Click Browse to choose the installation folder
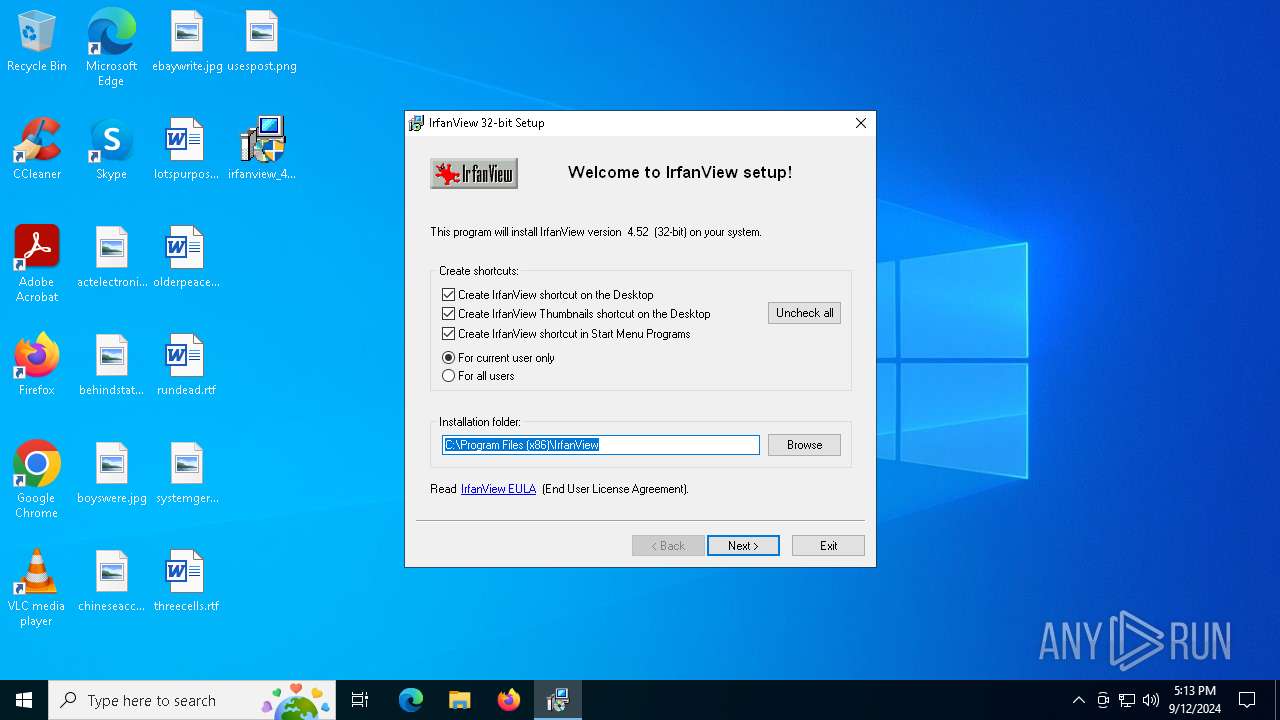The width and height of the screenshot is (1280, 720). pos(804,445)
